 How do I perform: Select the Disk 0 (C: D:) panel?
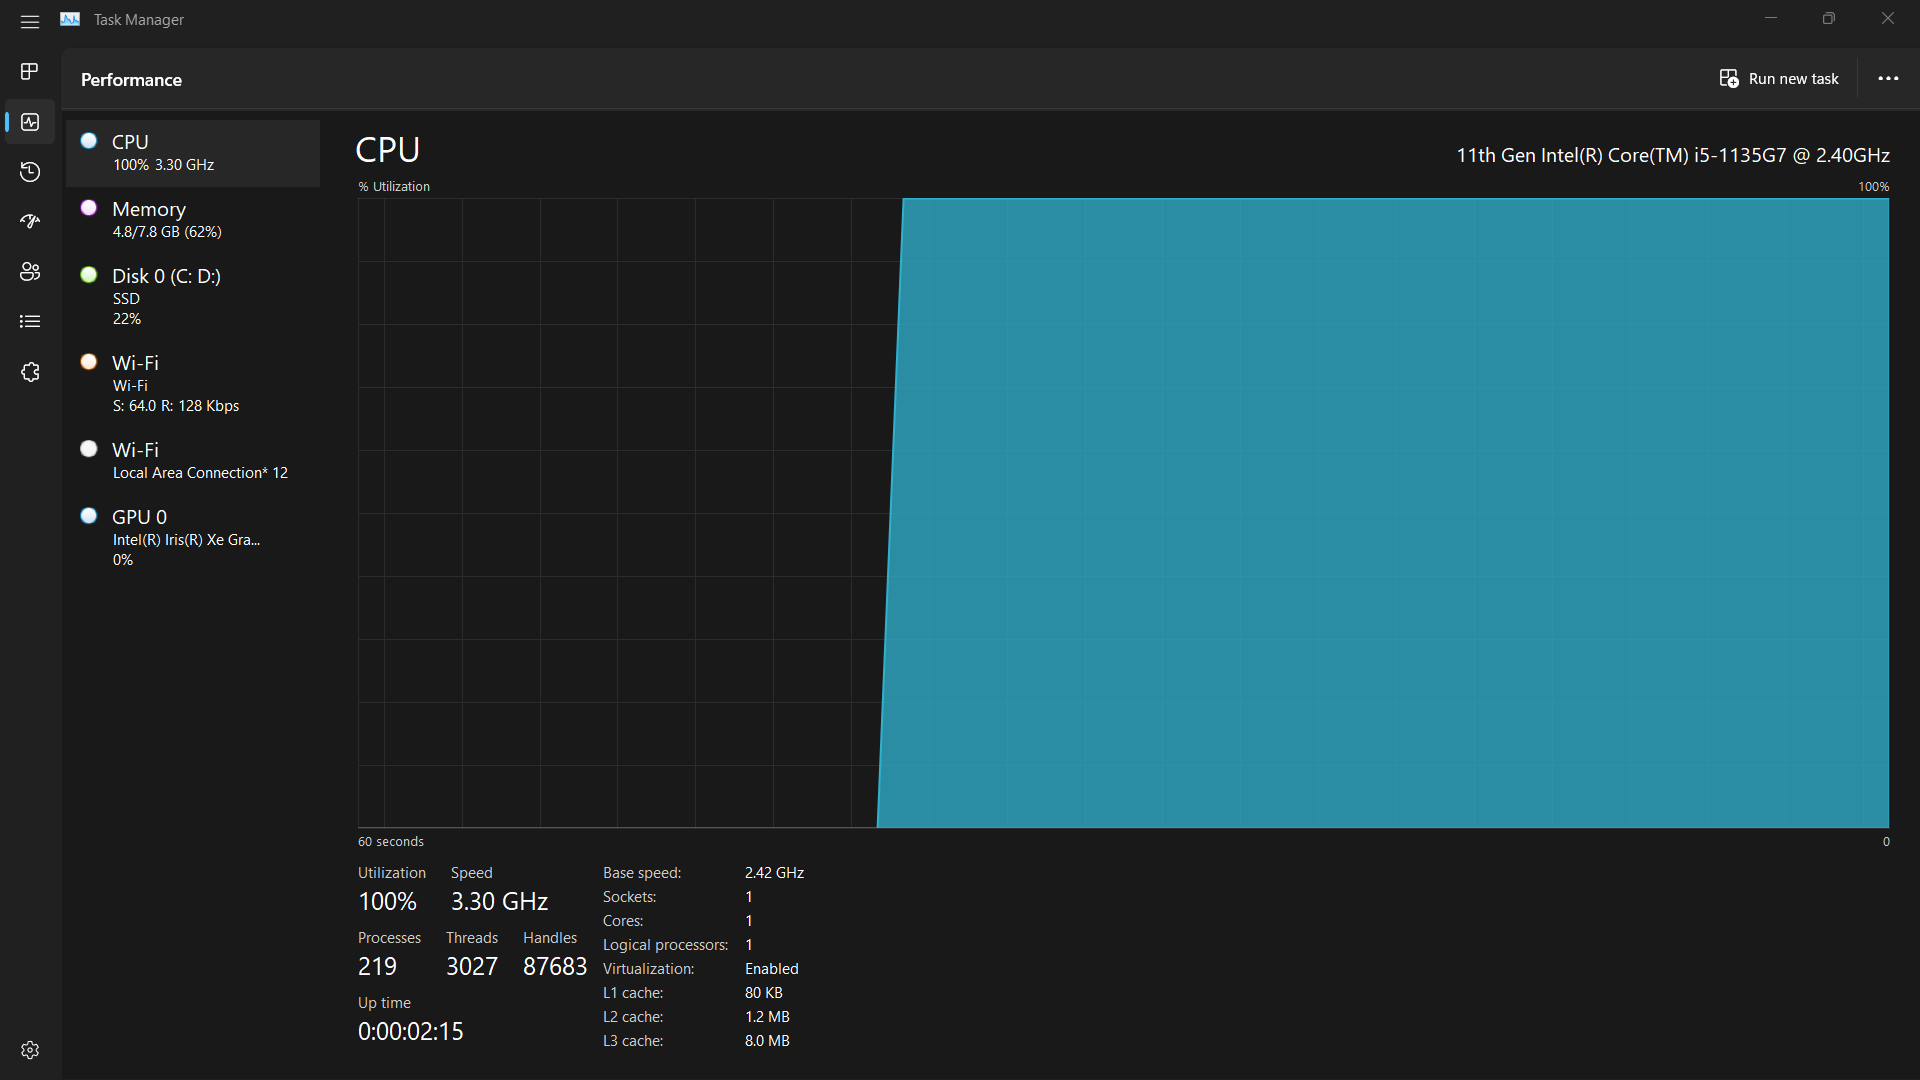(x=192, y=295)
